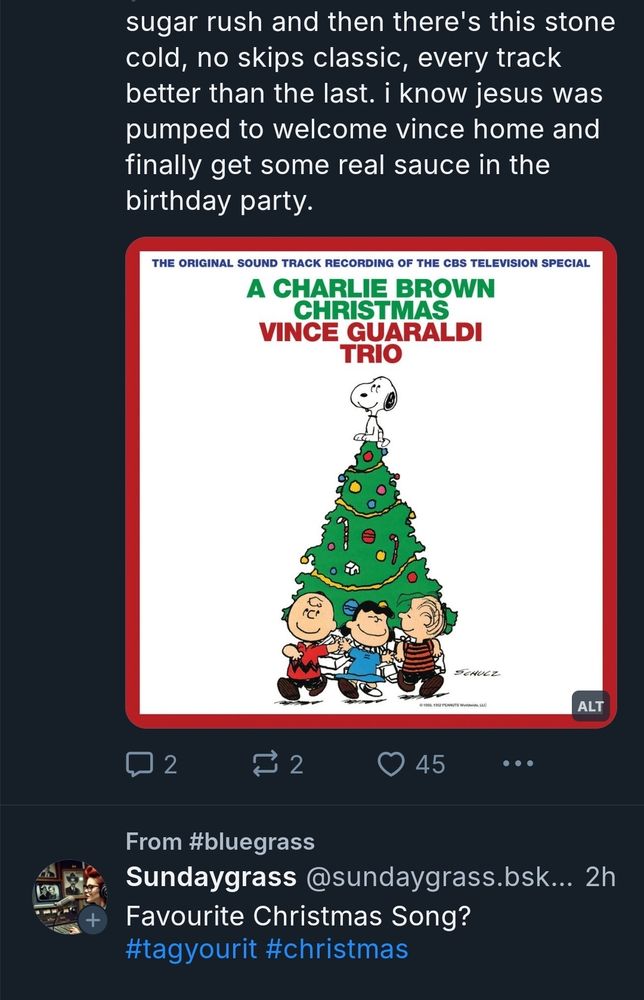Open the Favourite Christmas Song? post
The height and width of the screenshot is (1000, 644).
pos(298,915)
